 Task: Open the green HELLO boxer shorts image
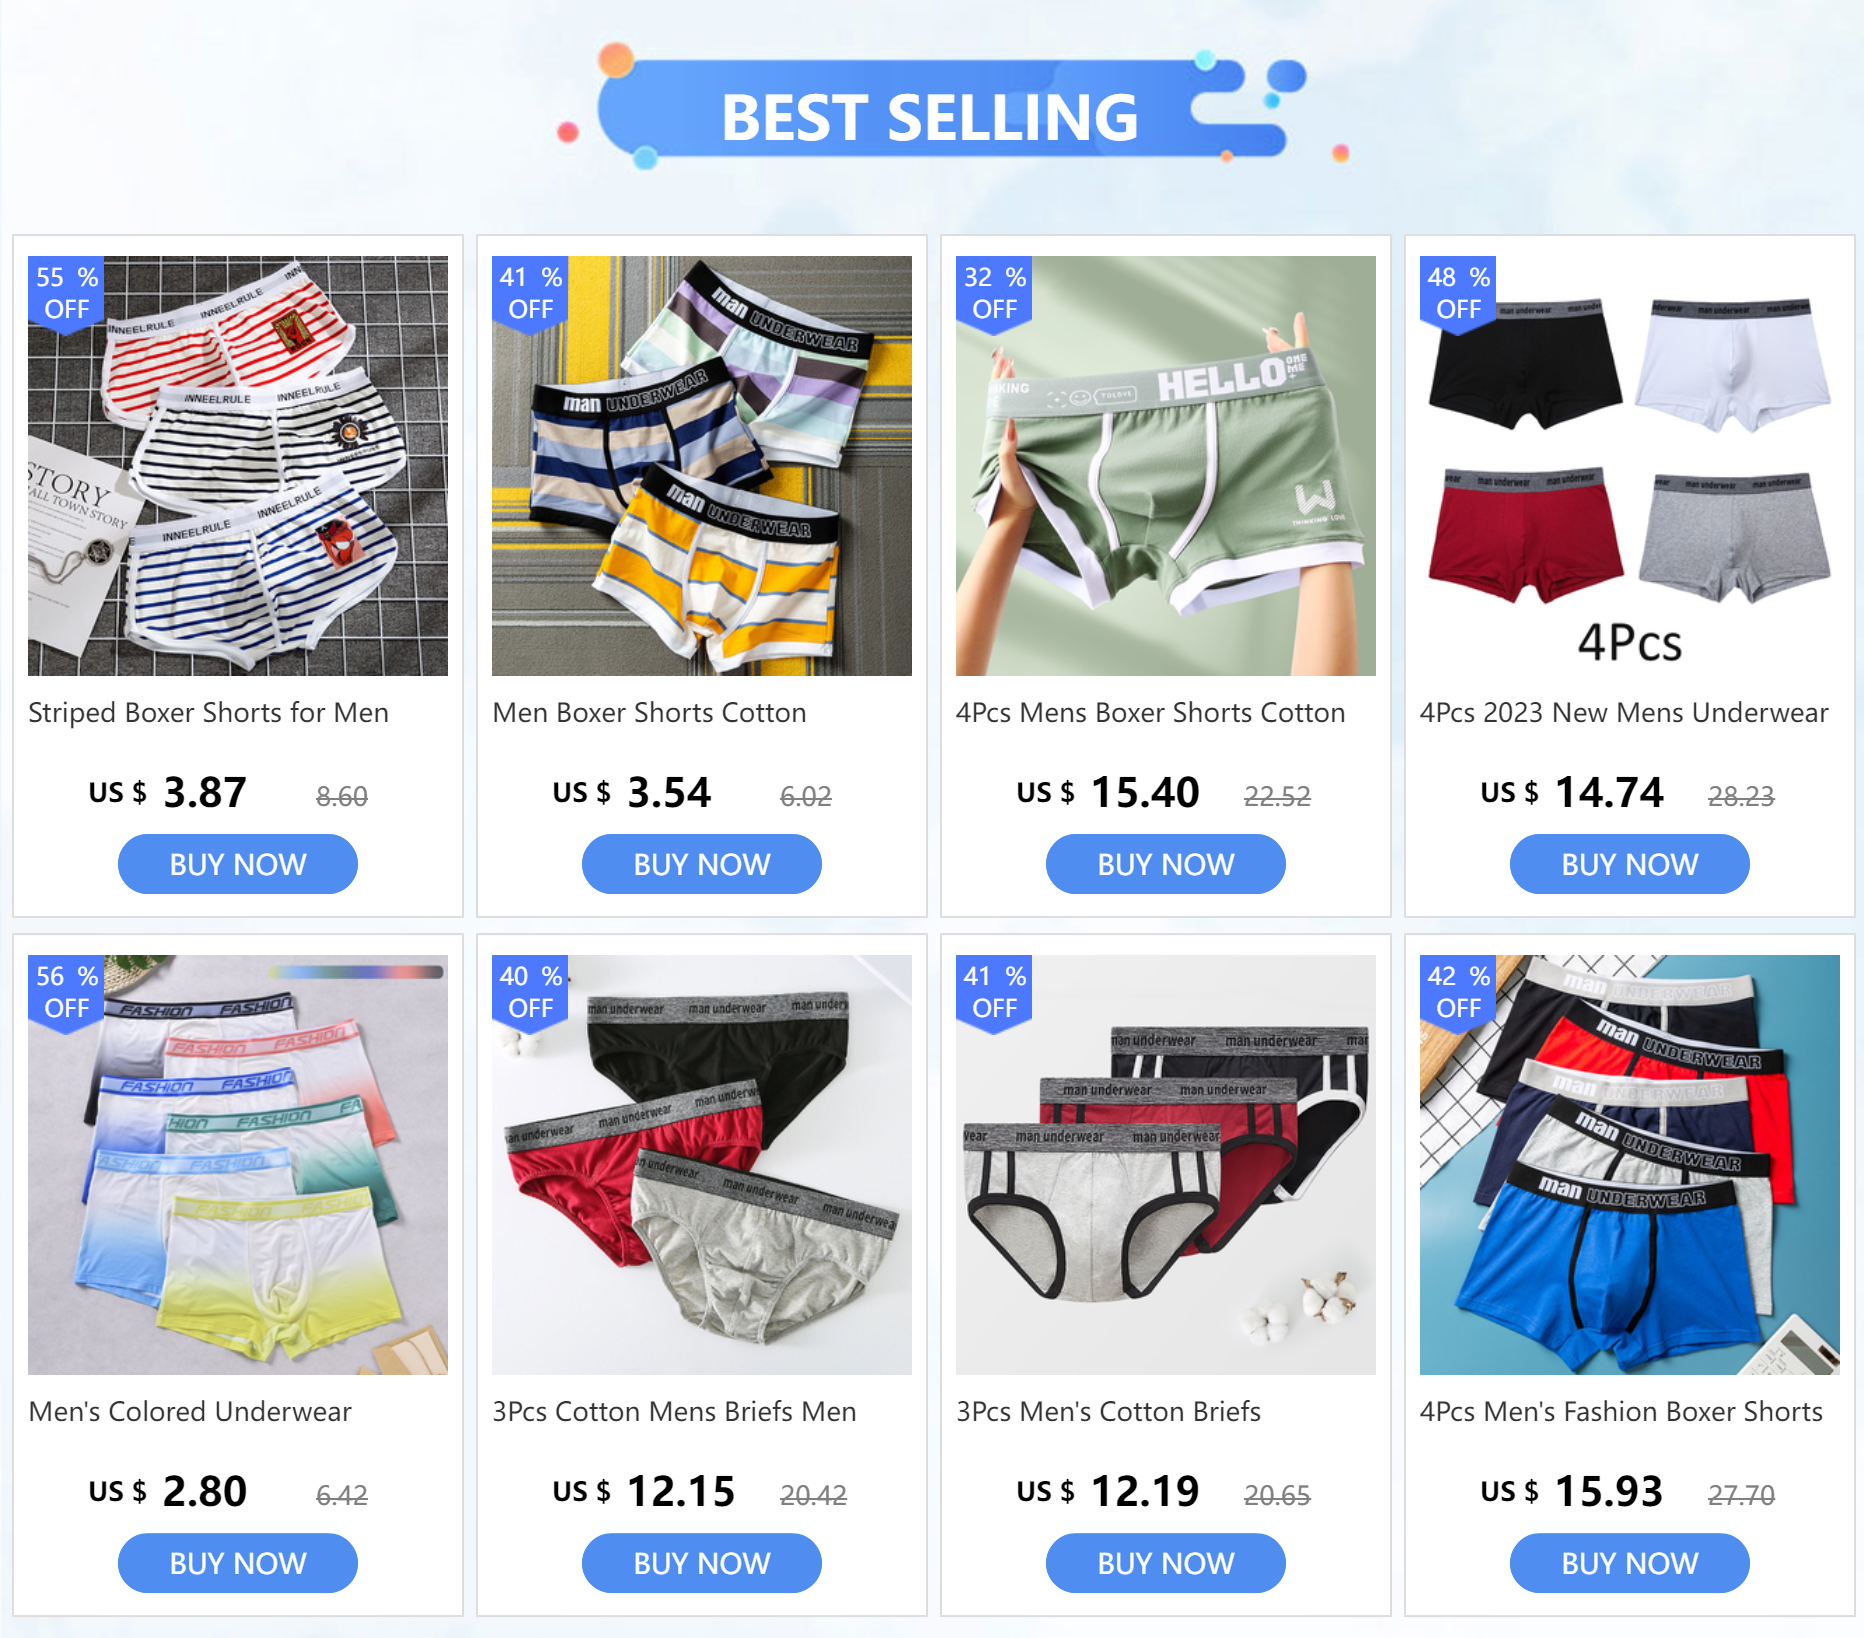[x=1166, y=466]
